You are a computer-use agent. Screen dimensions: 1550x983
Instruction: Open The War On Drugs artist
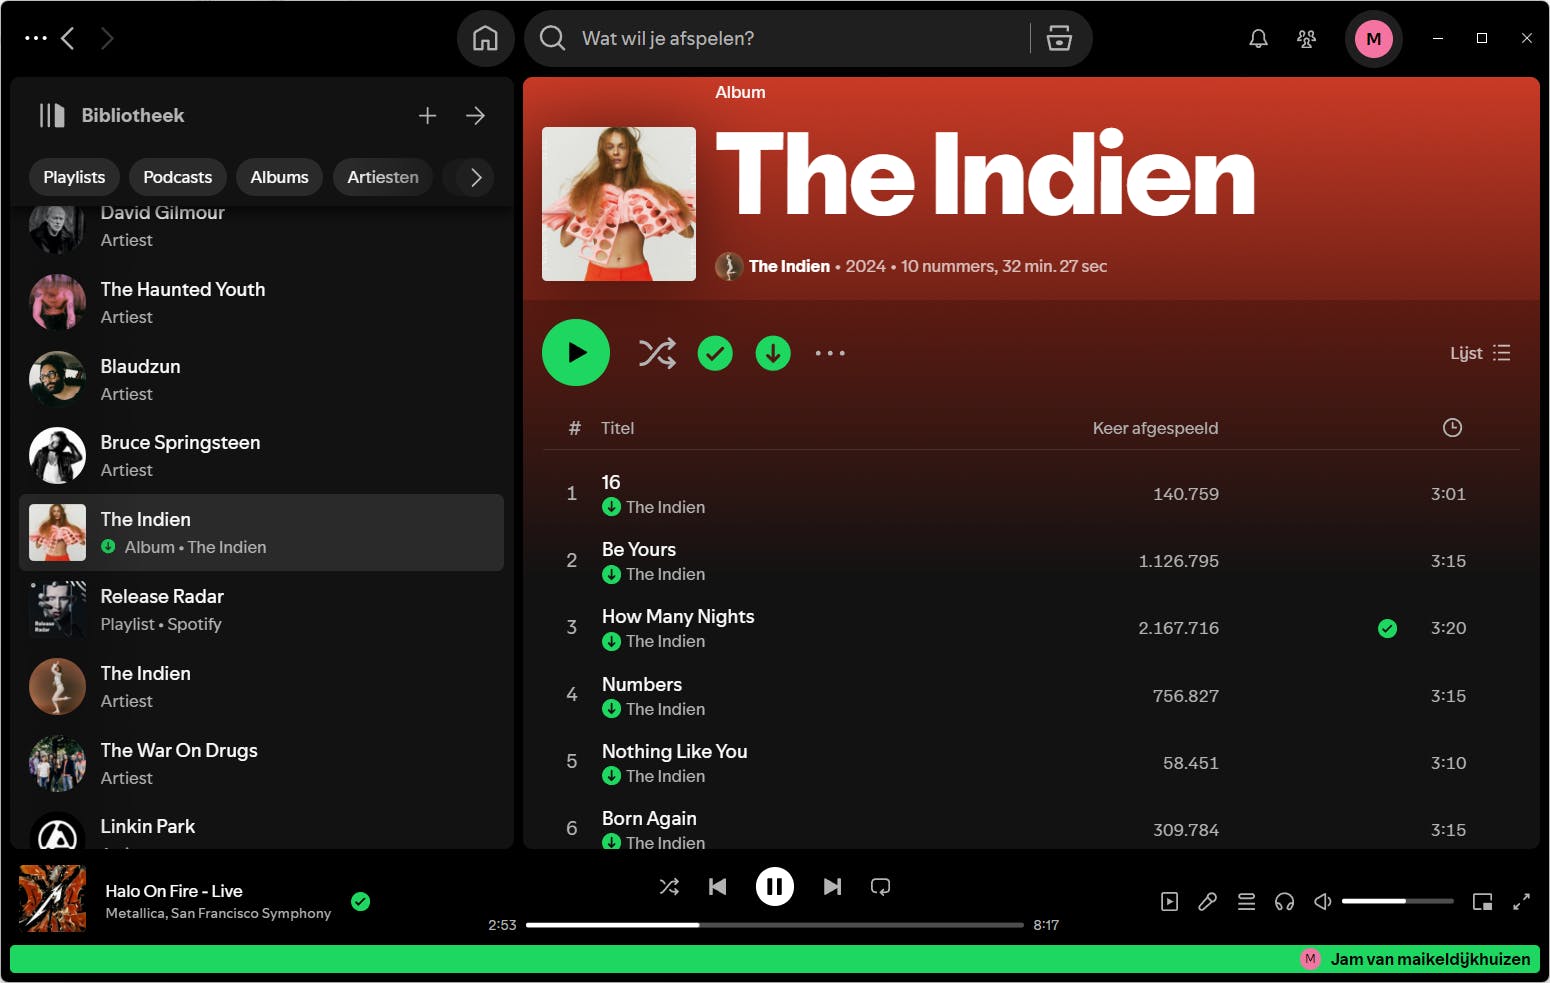click(x=261, y=763)
